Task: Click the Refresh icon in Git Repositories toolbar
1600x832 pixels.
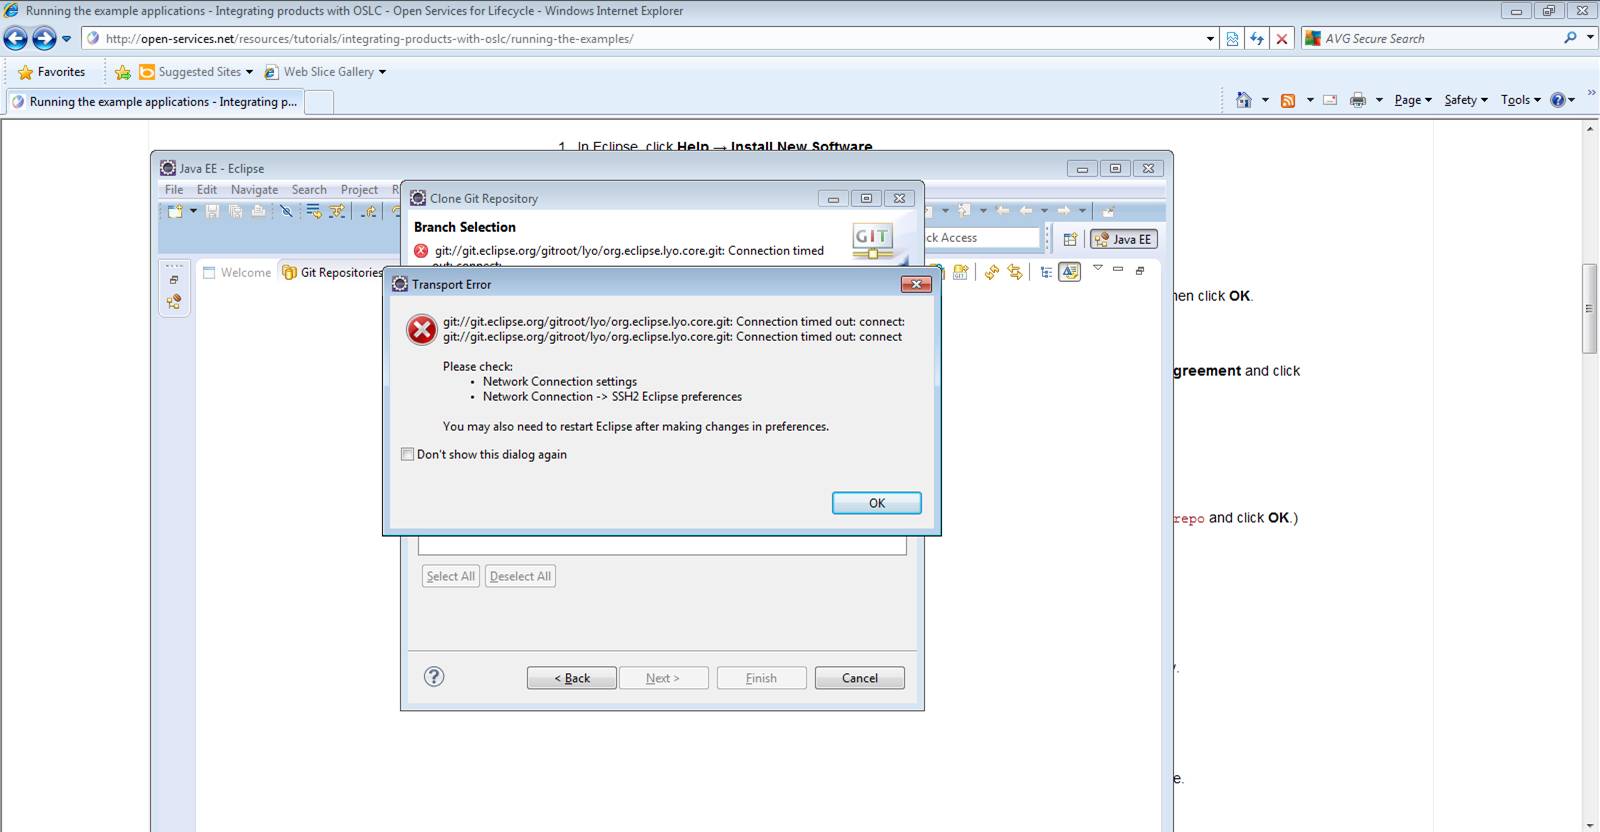Action: point(991,272)
